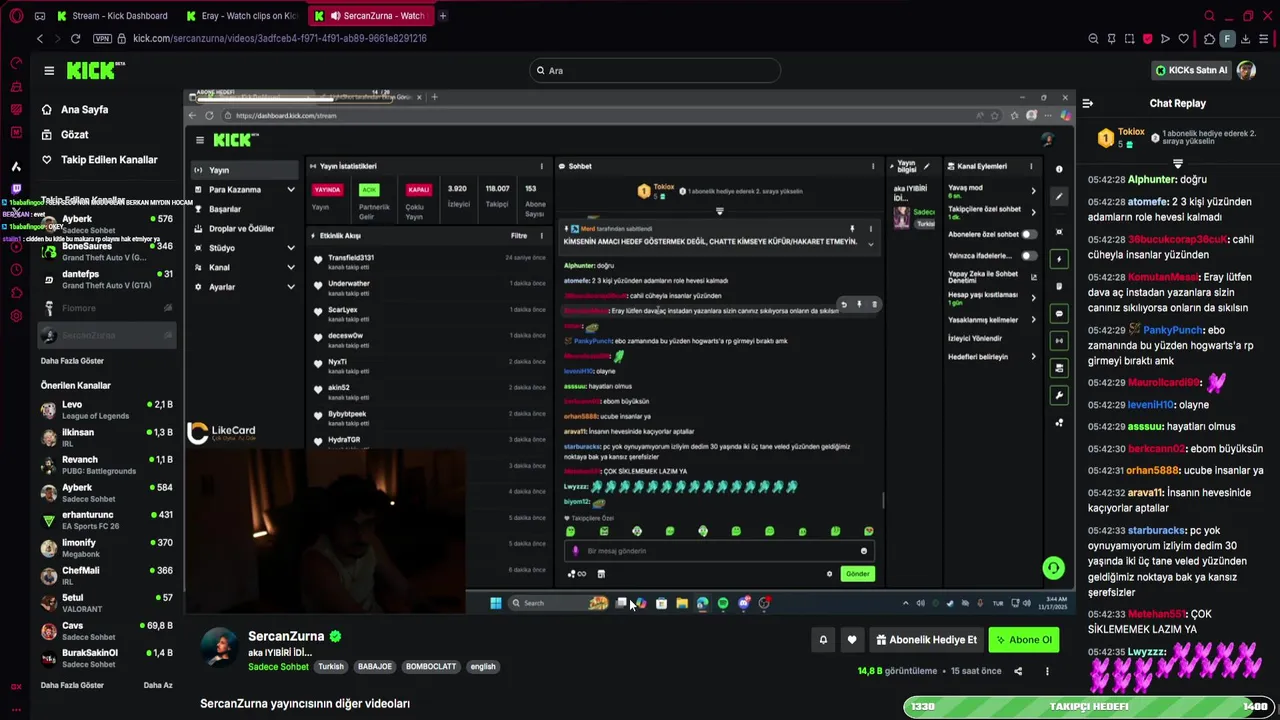Open BurakSakinOl recommended channel
1280x720 pixels.
pos(108,658)
